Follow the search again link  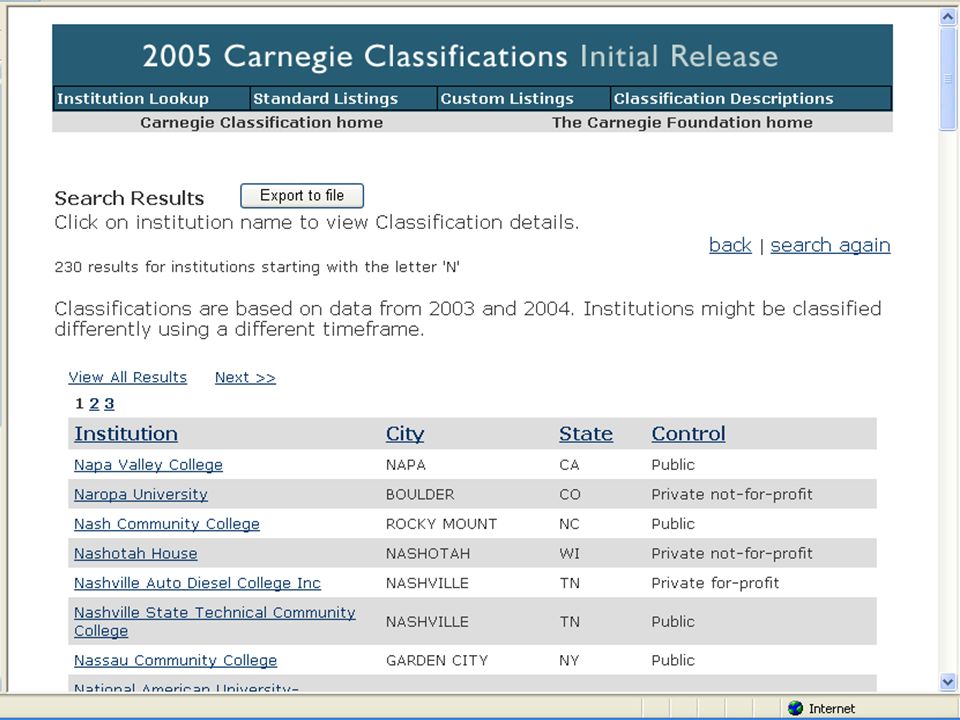[x=830, y=245]
